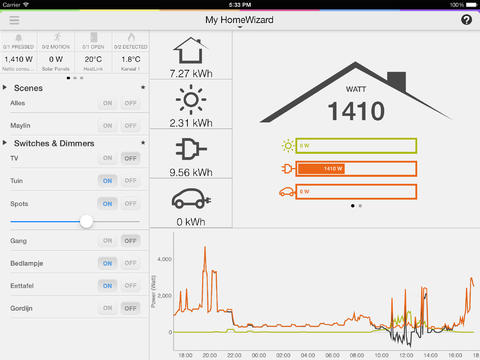Turn Gang switch ON
This screenshot has width=480, height=360.
107,241
